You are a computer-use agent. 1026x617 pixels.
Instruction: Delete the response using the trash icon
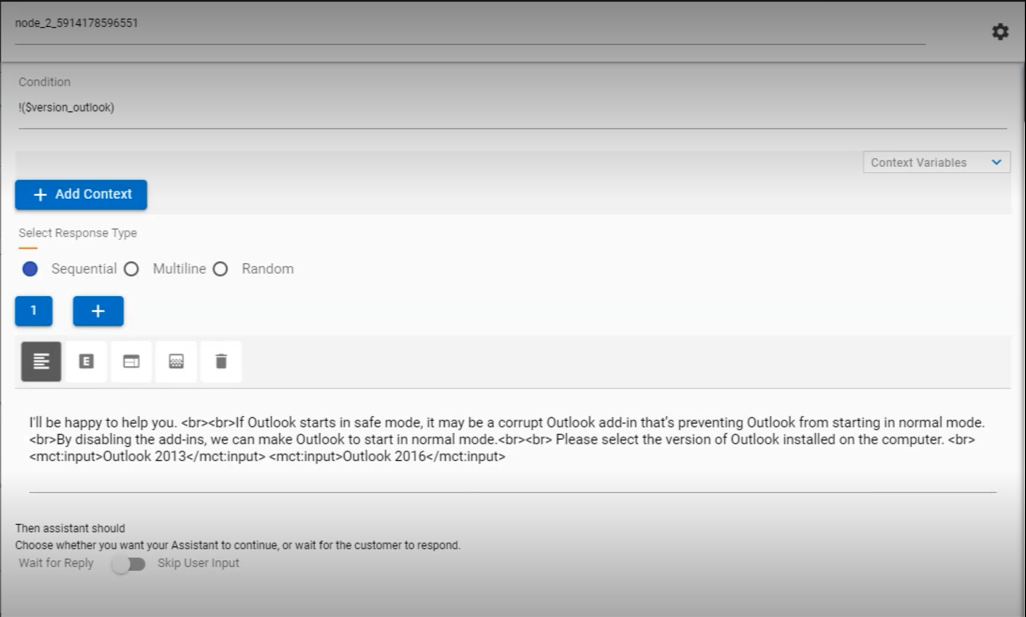pyautogui.click(x=220, y=361)
